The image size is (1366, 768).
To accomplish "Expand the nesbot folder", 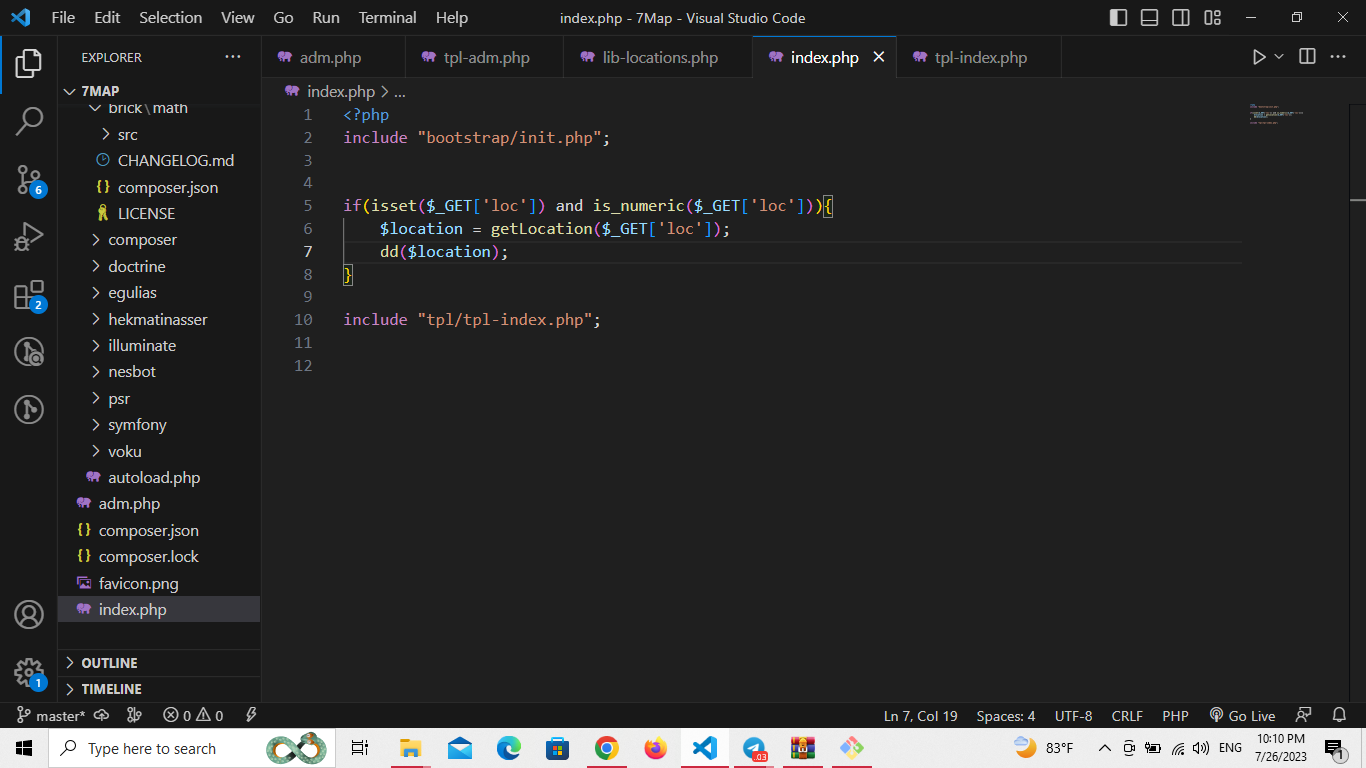I will [159, 371].
